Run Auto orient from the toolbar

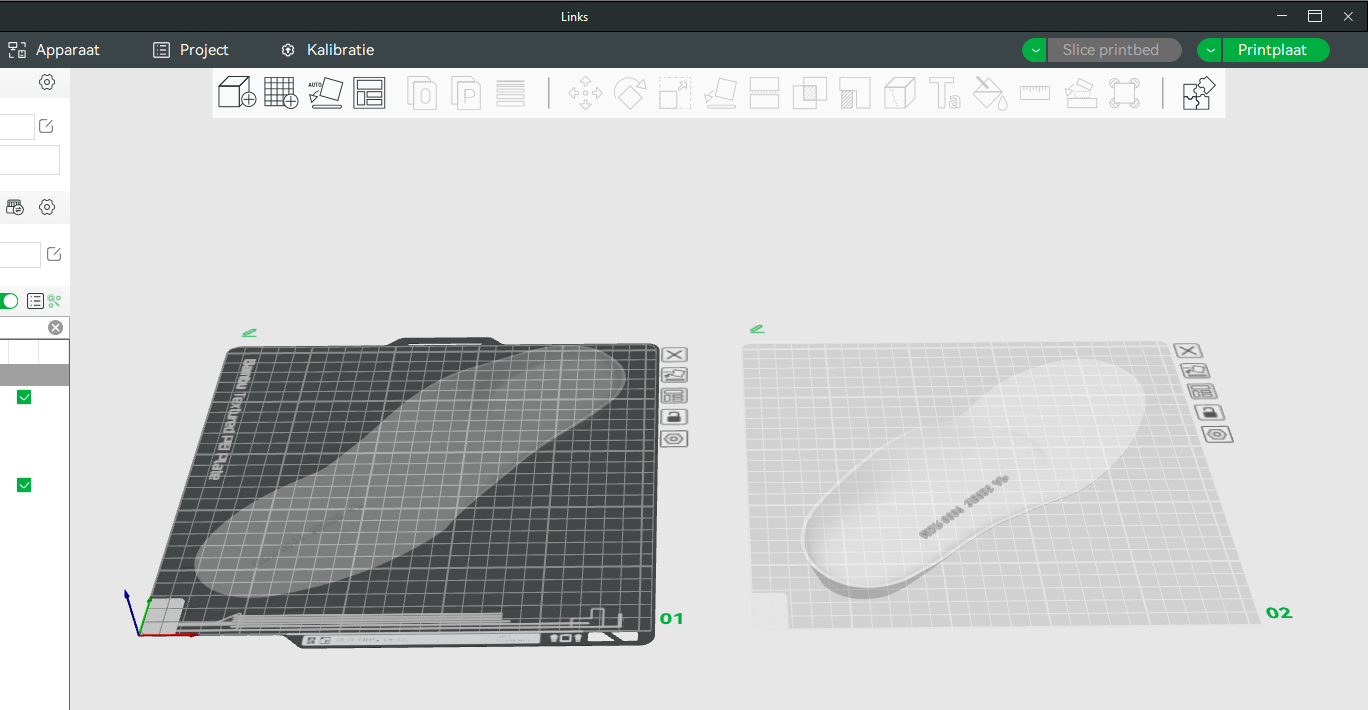click(x=325, y=92)
